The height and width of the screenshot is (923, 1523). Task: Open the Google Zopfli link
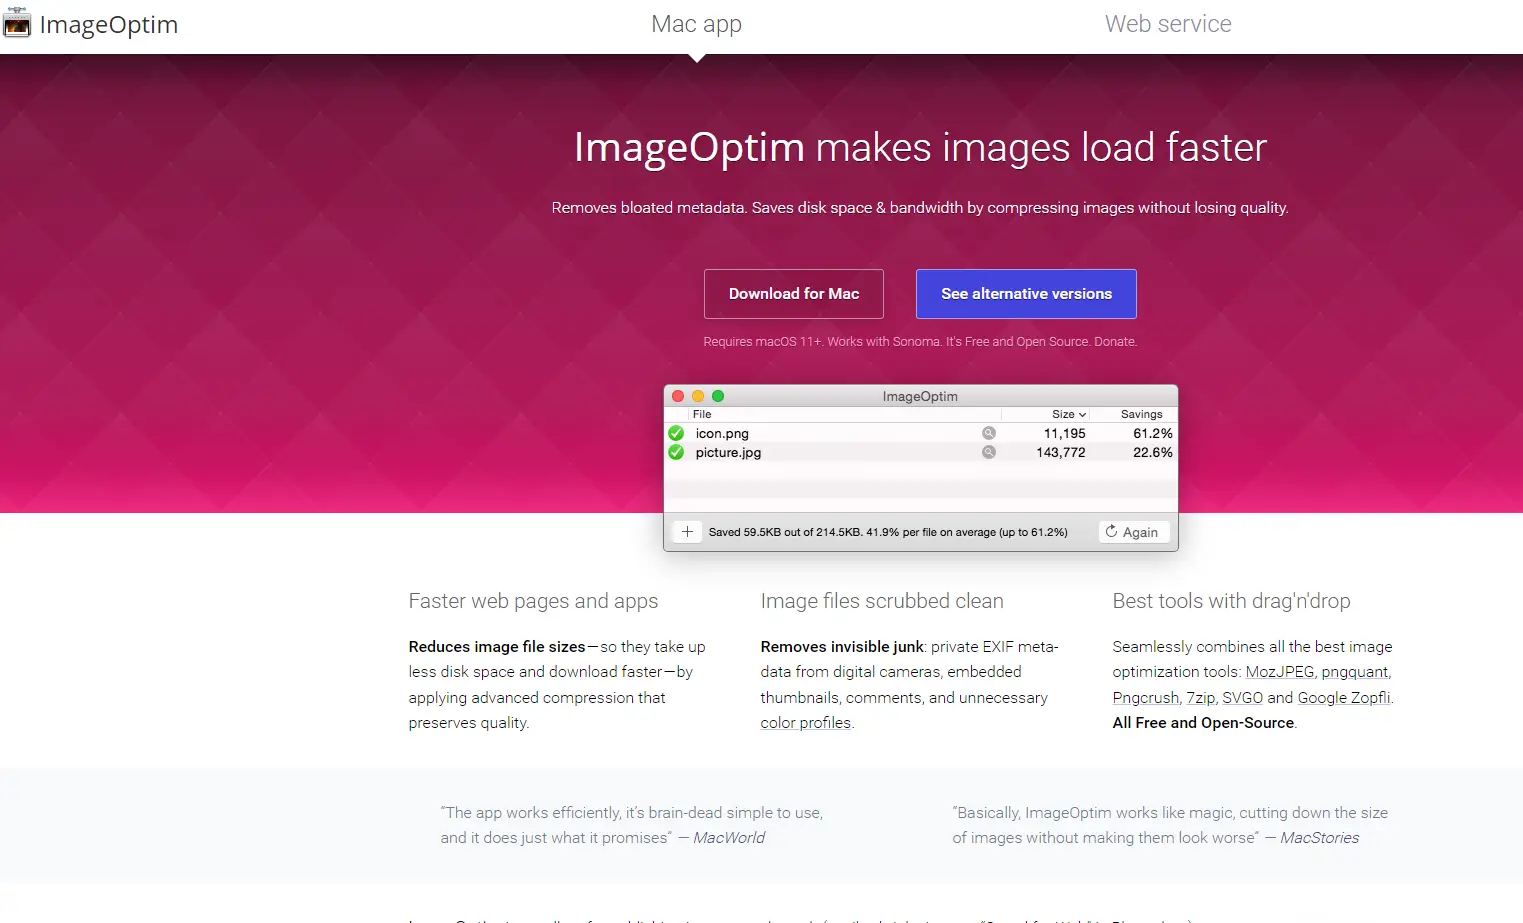[1344, 698]
